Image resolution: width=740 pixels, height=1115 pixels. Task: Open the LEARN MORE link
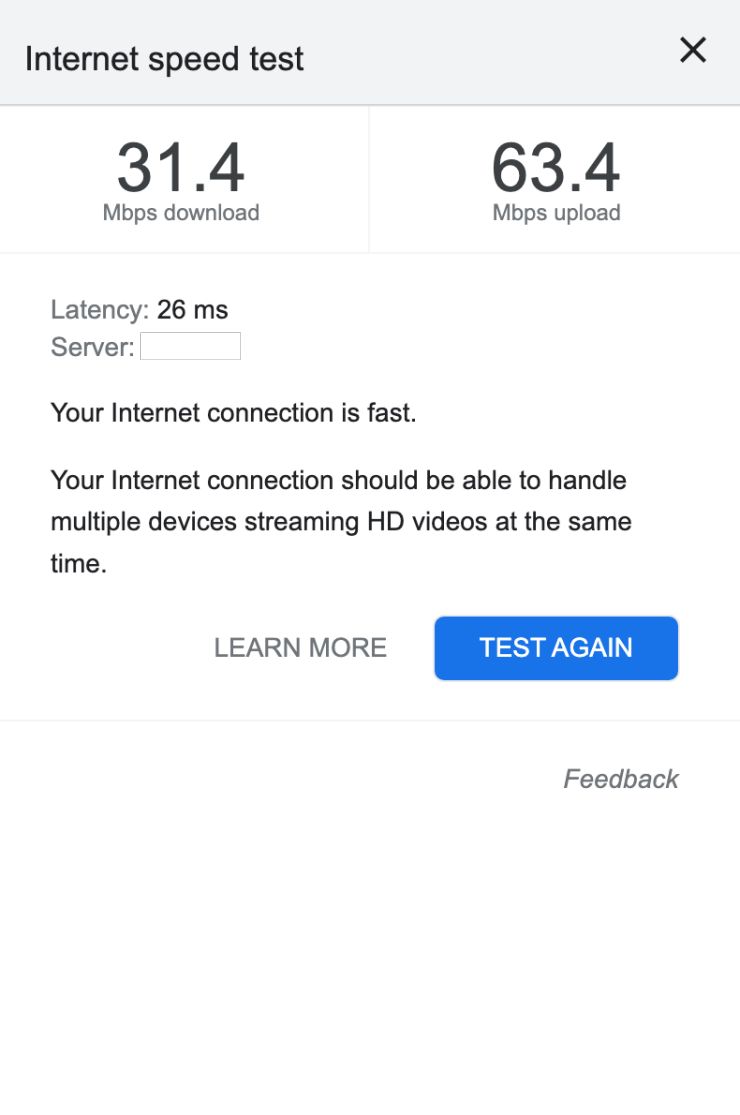point(300,648)
